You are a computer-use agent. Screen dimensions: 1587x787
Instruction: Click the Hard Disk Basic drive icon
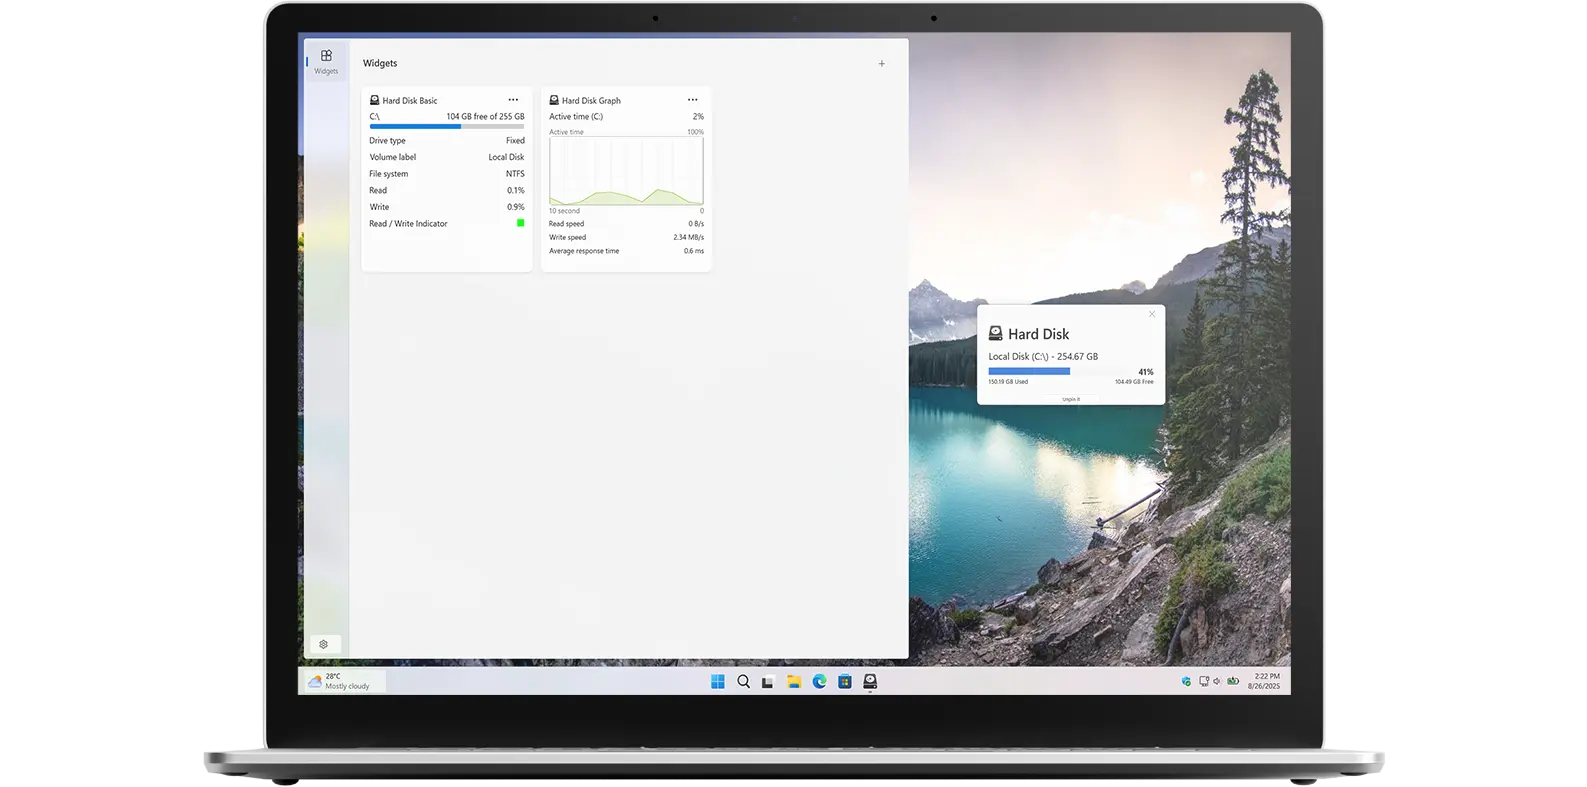pos(374,100)
